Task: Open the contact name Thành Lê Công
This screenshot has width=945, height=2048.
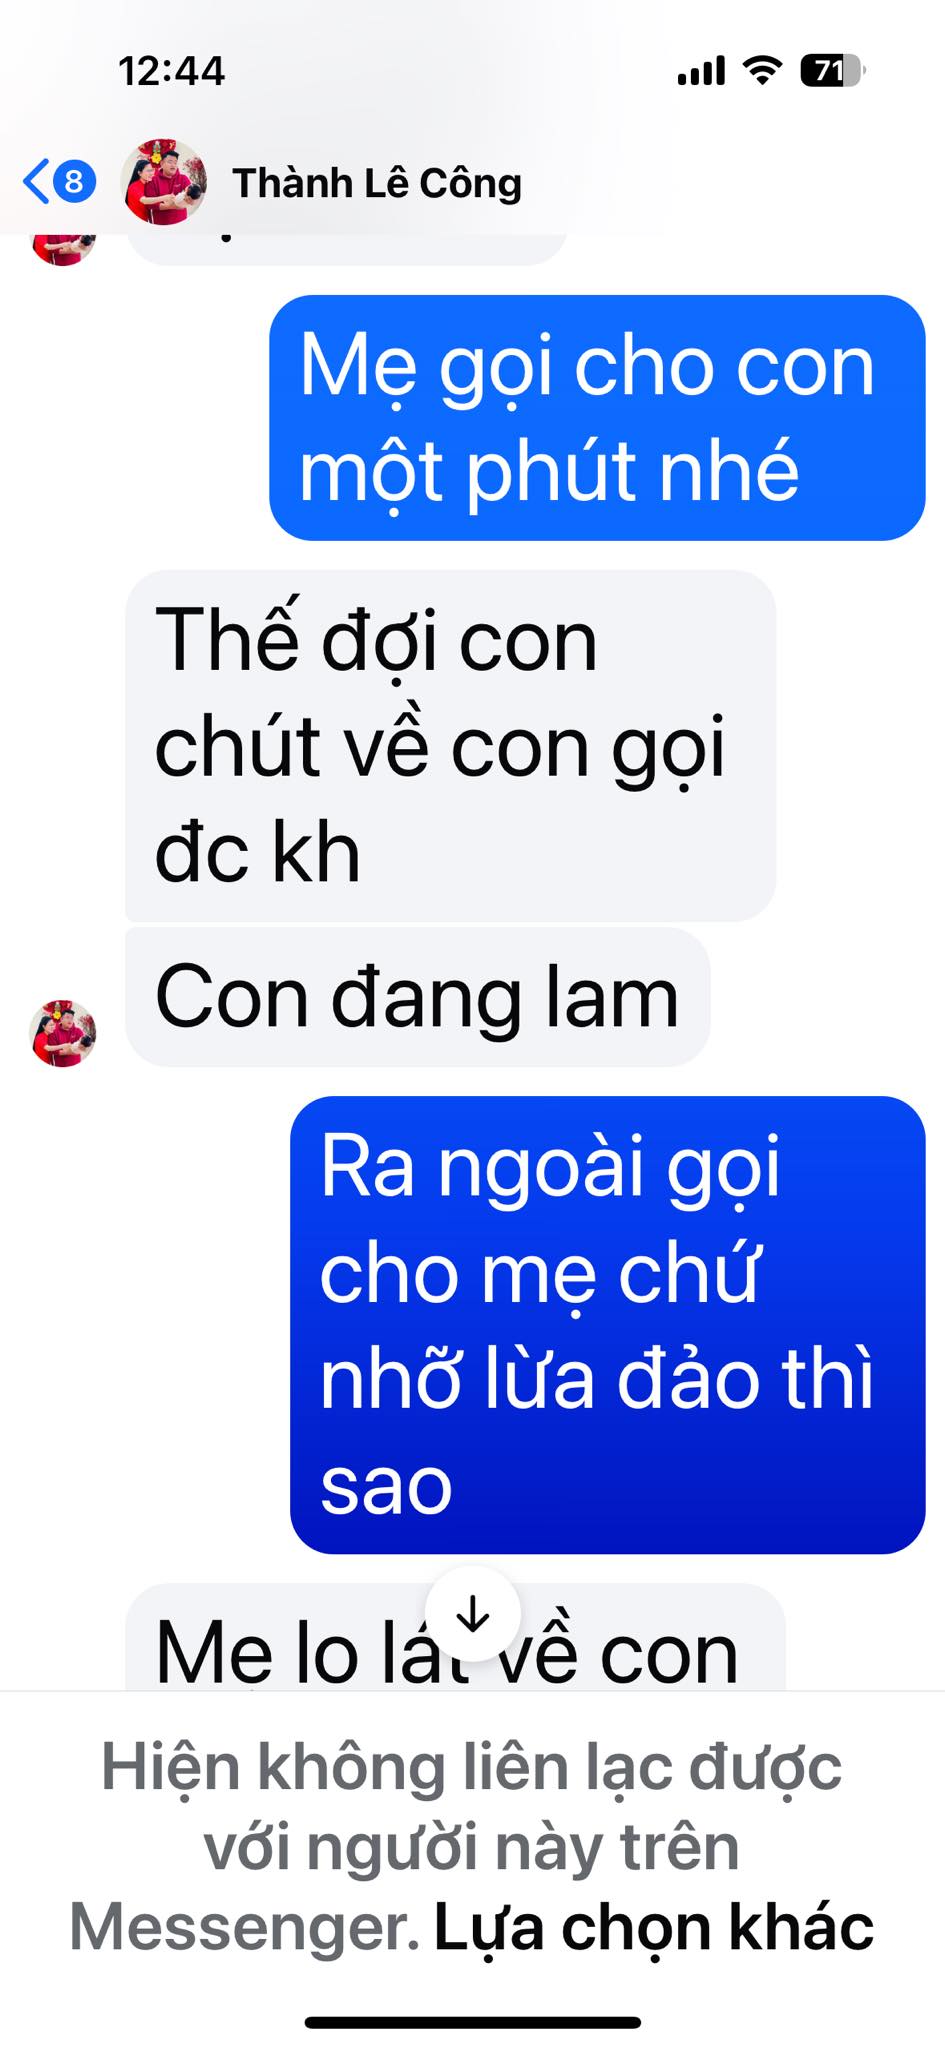Action: [x=377, y=183]
